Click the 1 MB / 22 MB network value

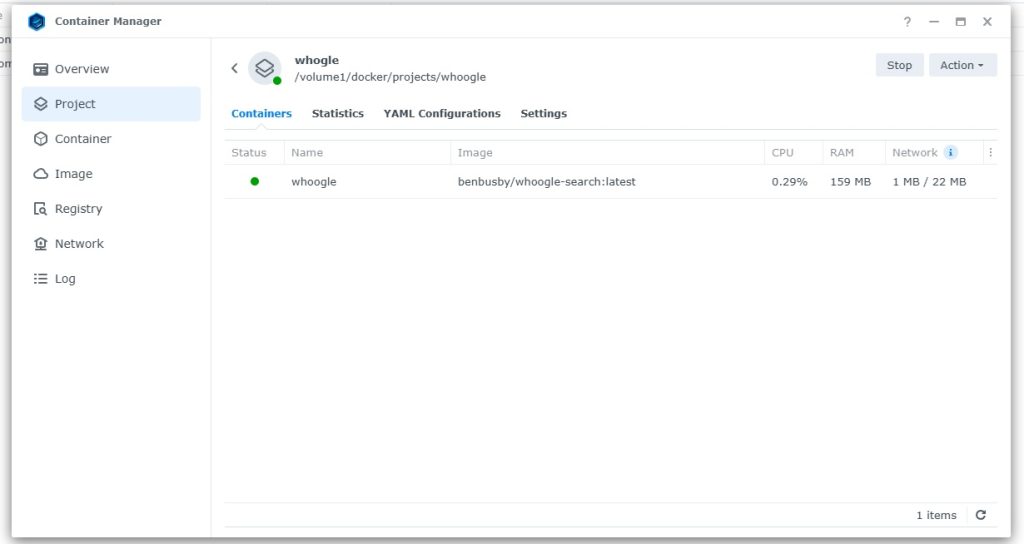tap(929, 182)
